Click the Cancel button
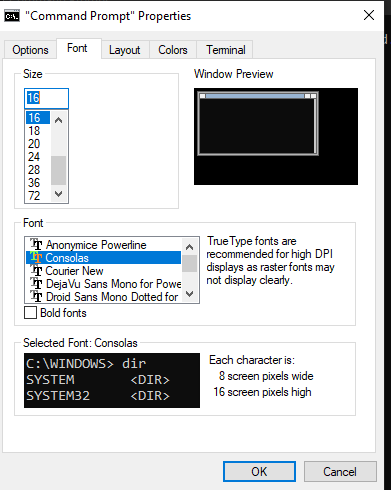 coord(340,472)
